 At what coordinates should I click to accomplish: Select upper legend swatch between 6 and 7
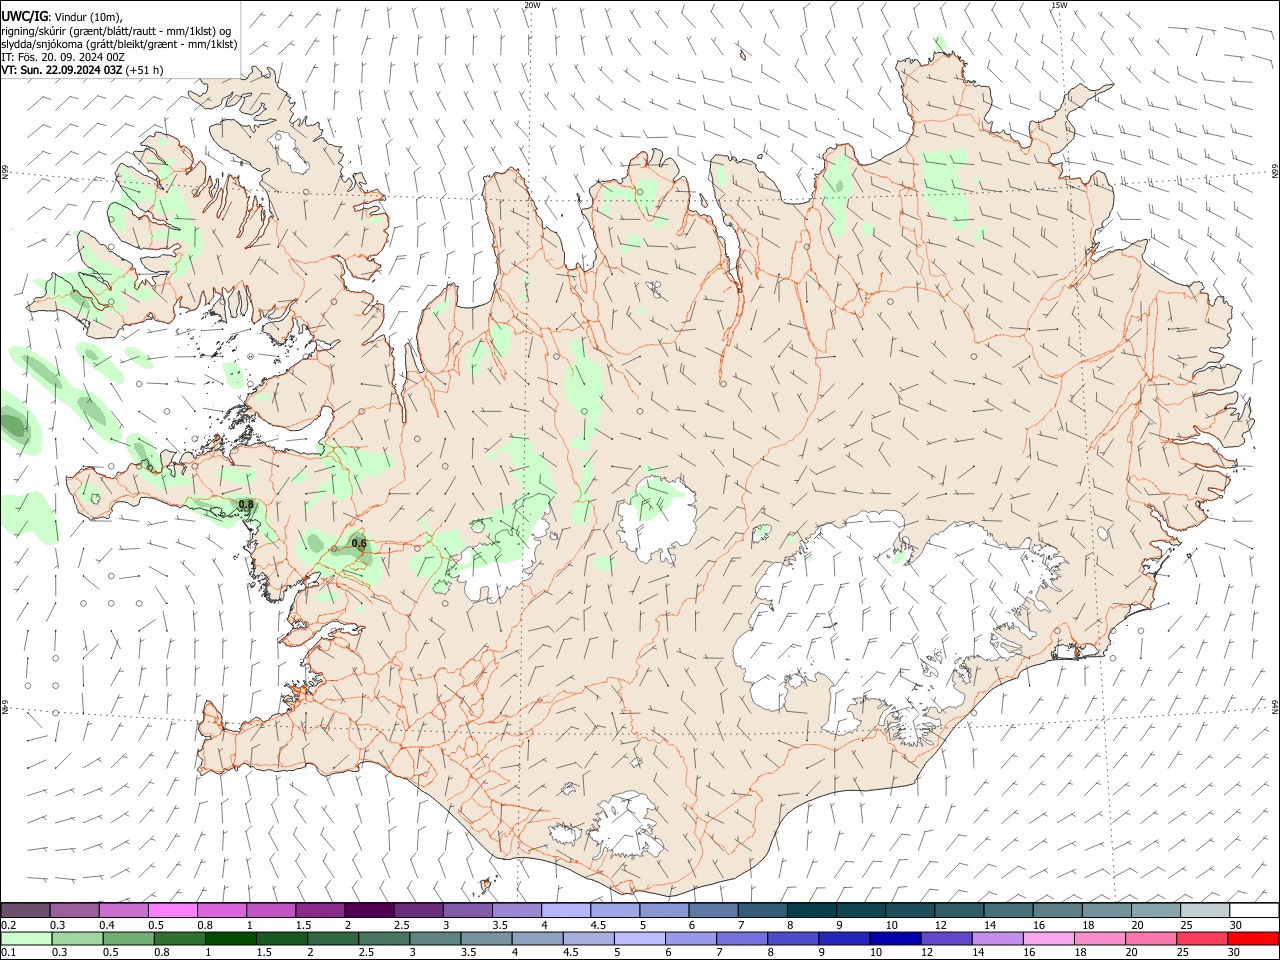[712, 910]
